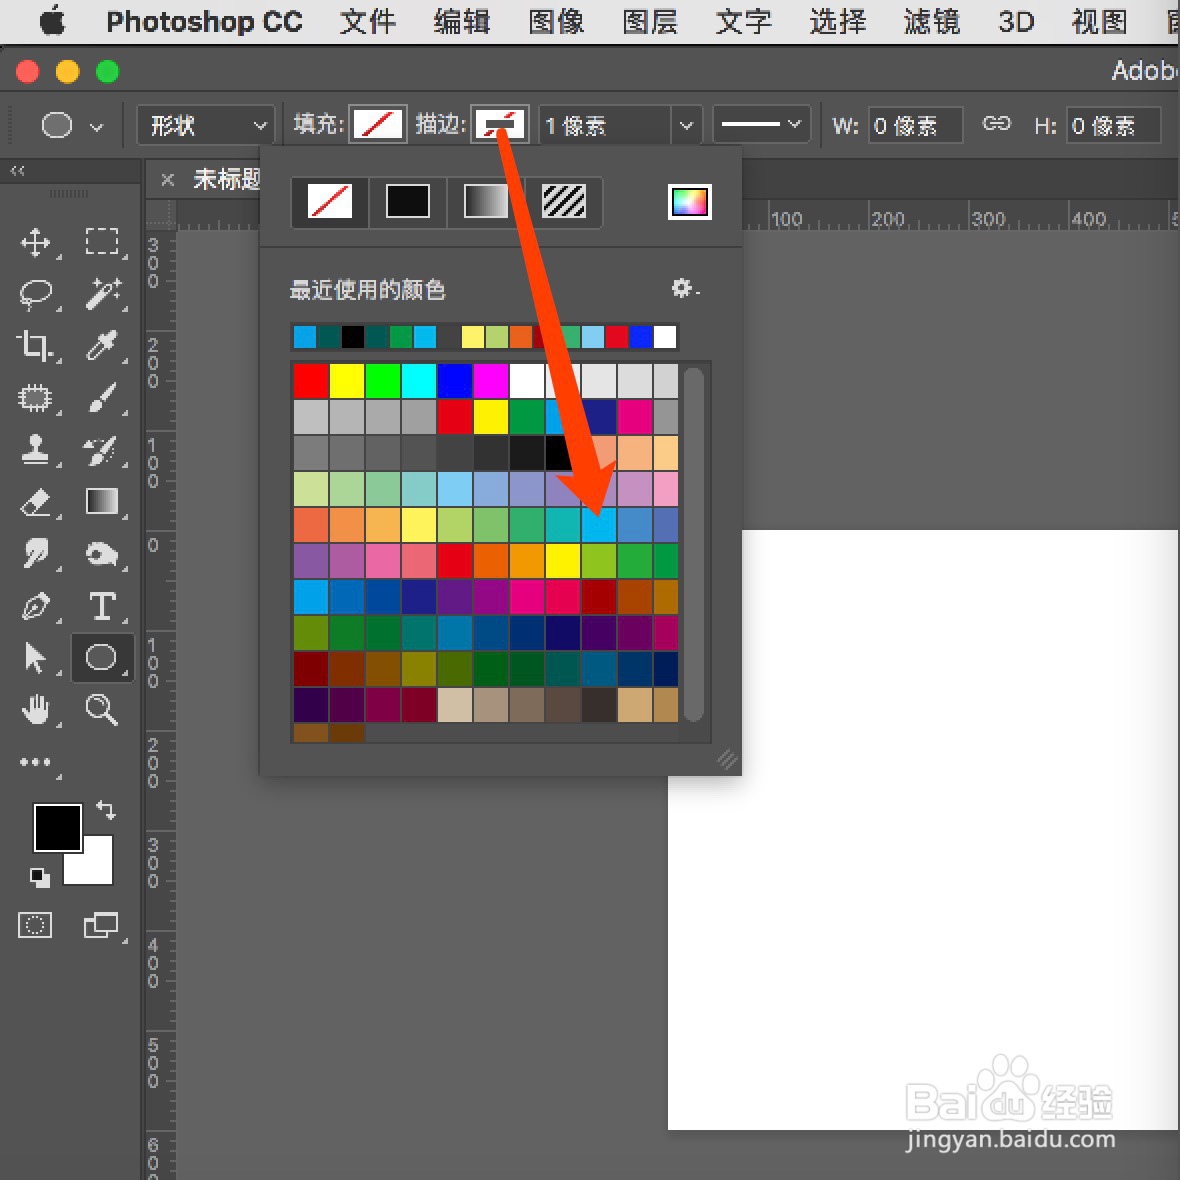
Task: Open the 形状 tool mode dropdown
Action: click(x=205, y=125)
